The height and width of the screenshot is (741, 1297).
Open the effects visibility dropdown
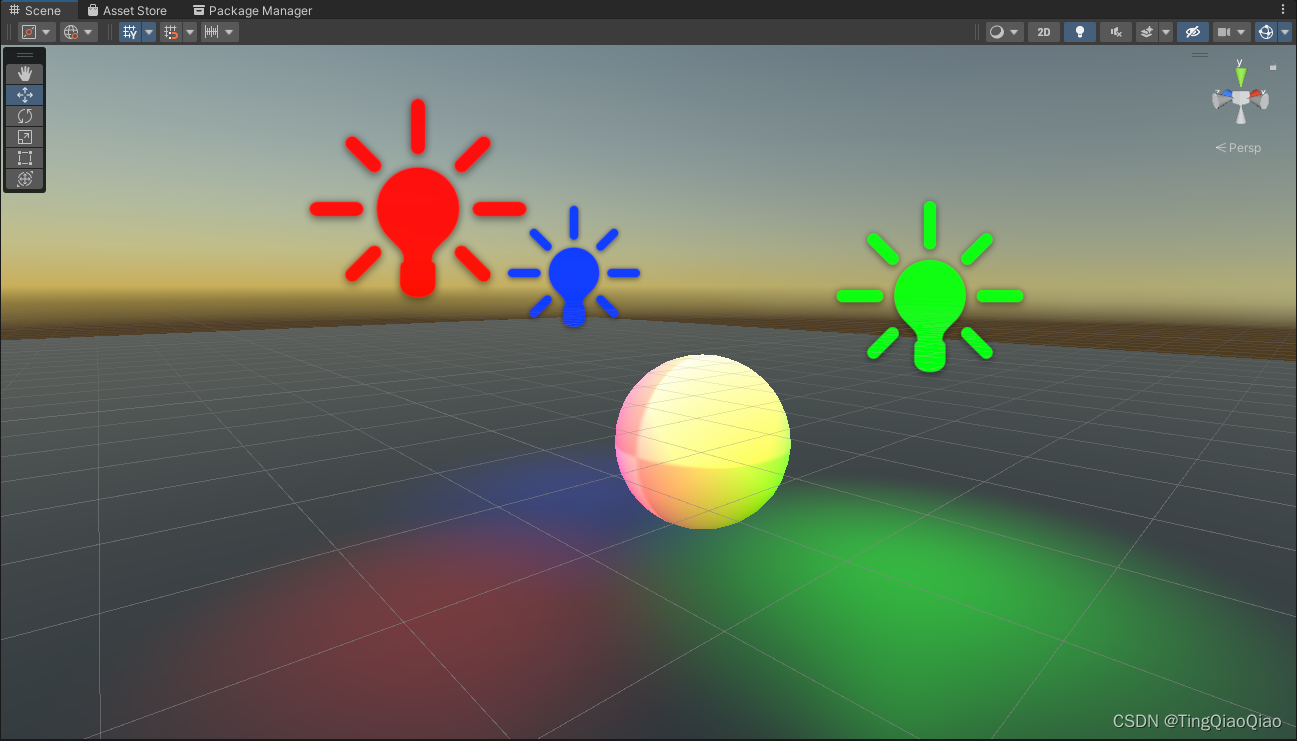coord(1165,31)
